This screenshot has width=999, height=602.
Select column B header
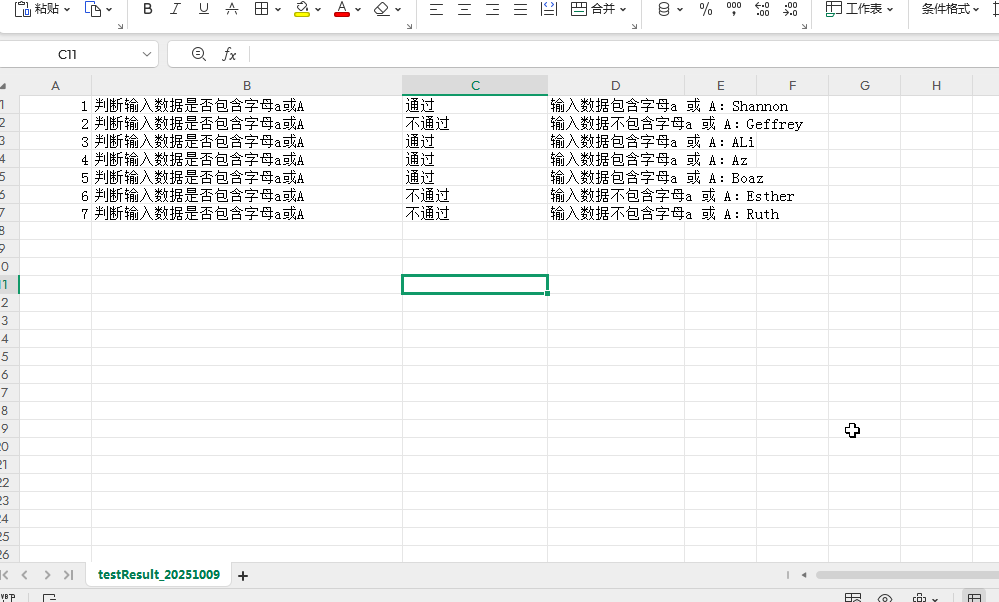point(247,85)
